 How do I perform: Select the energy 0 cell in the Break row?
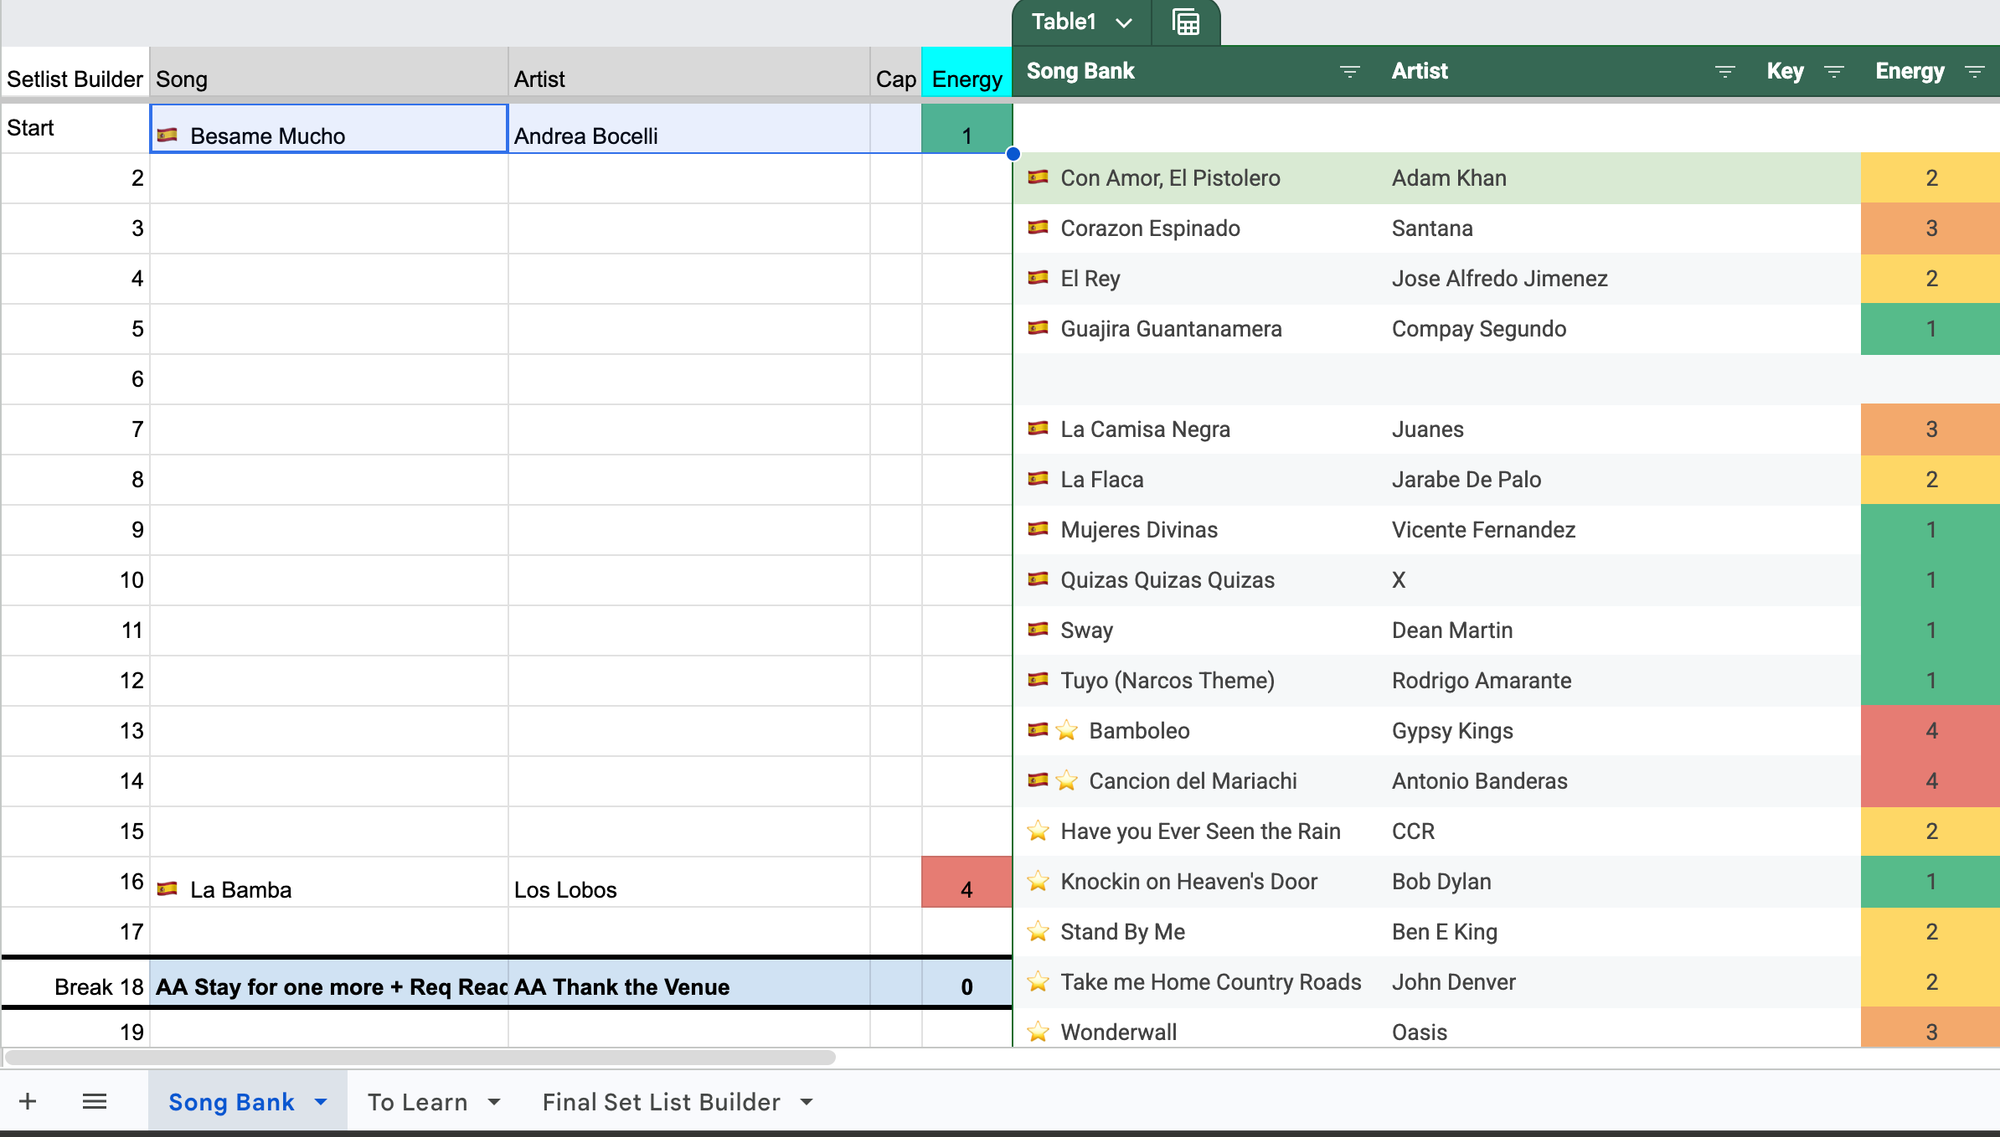tap(967, 984)
